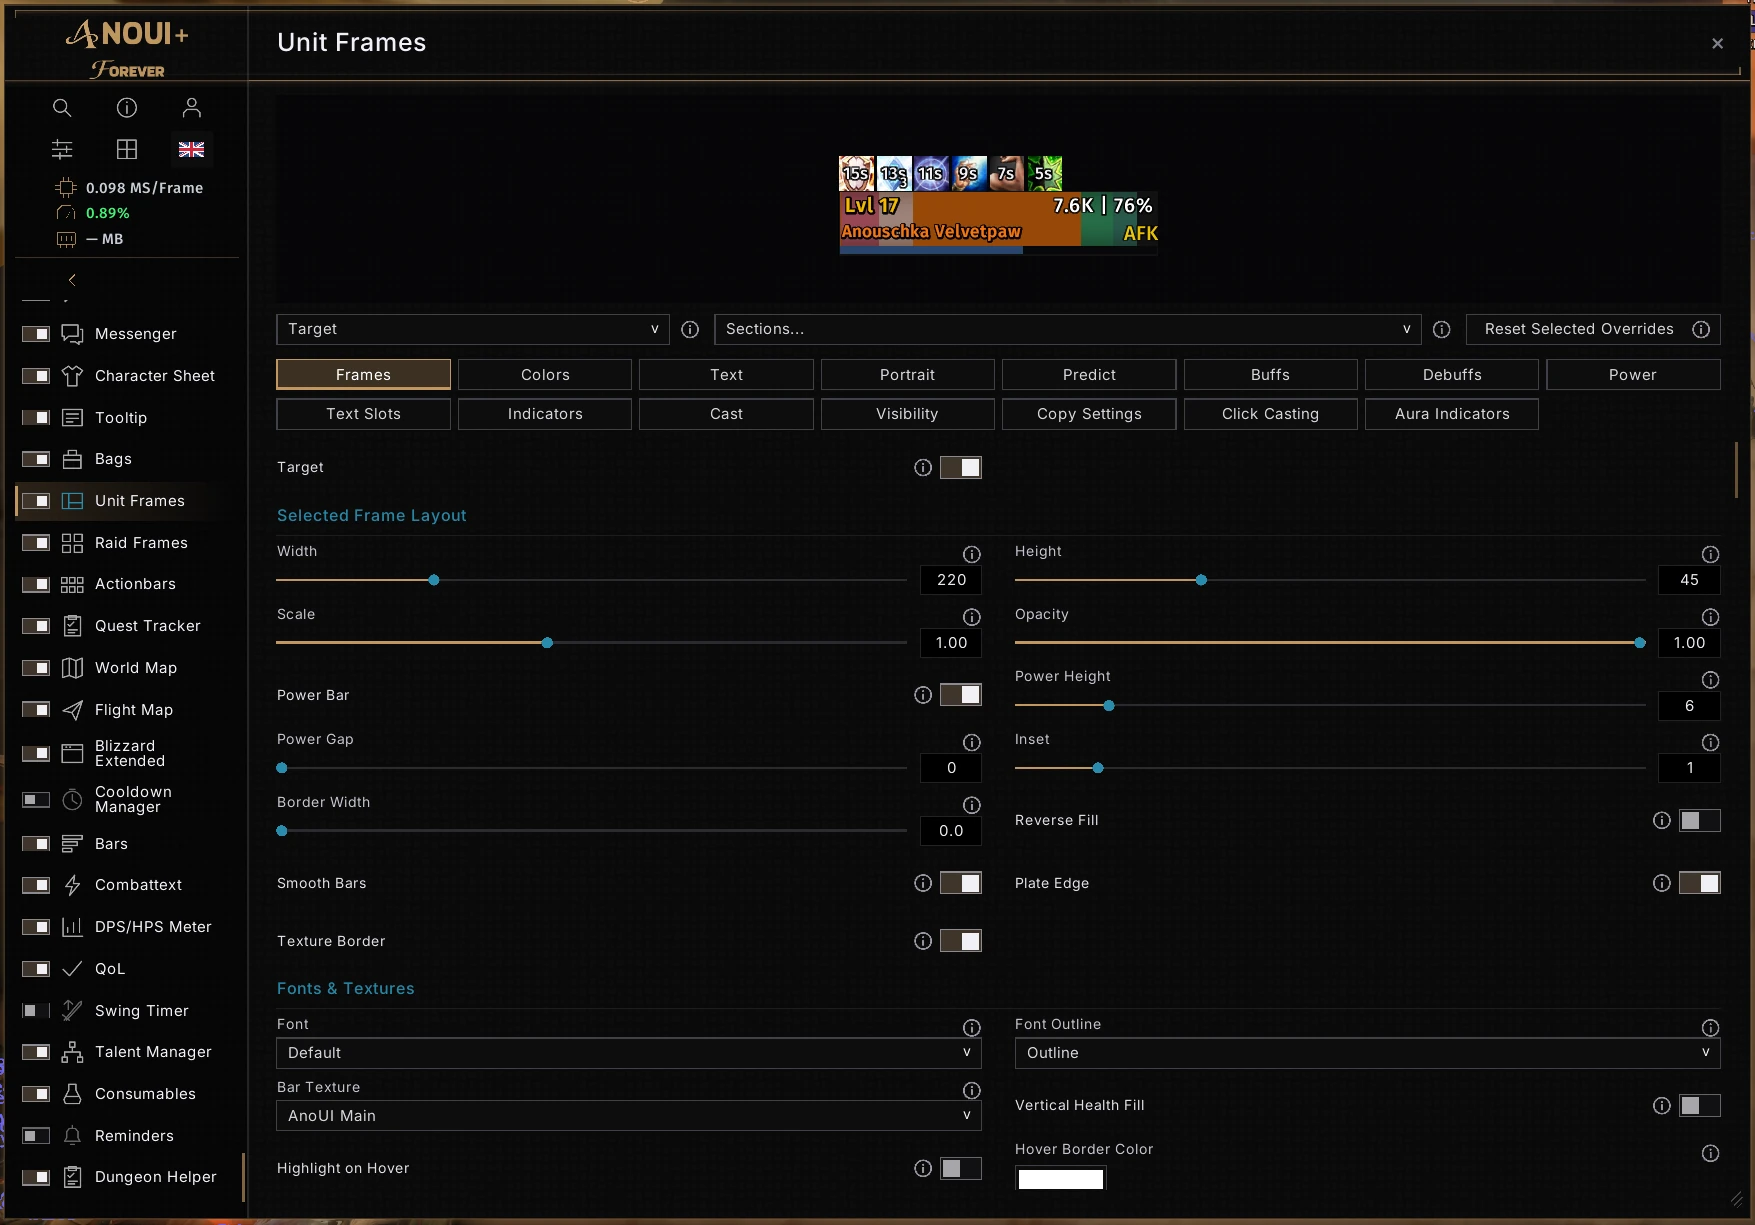Viewport: 1755px width, 1225px height.
Task: Open the QoL module in sidebar
Action: pyautogui.click(x=110, y=969)
